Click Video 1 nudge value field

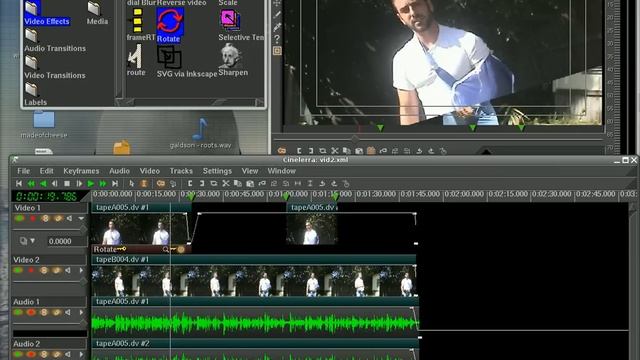(67, 241)
